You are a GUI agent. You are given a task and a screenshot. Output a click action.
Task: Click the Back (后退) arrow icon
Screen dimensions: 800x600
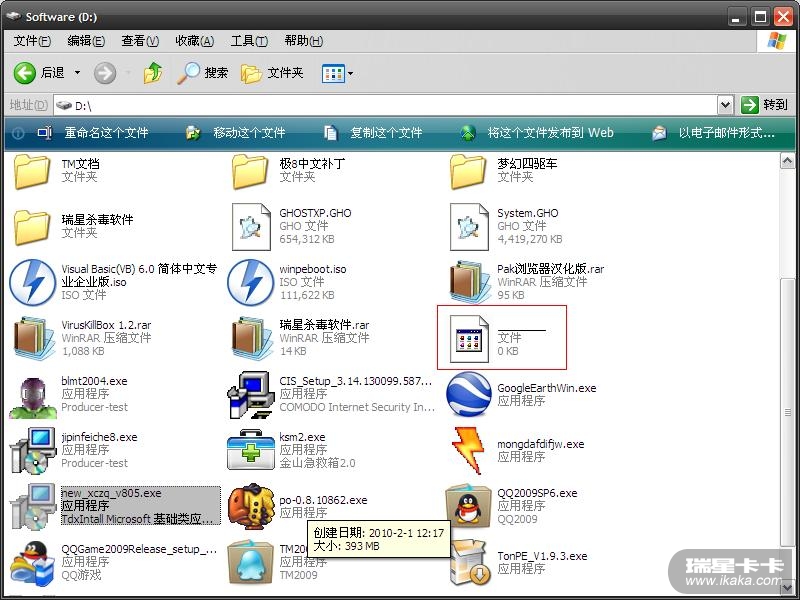pos(24,73)
